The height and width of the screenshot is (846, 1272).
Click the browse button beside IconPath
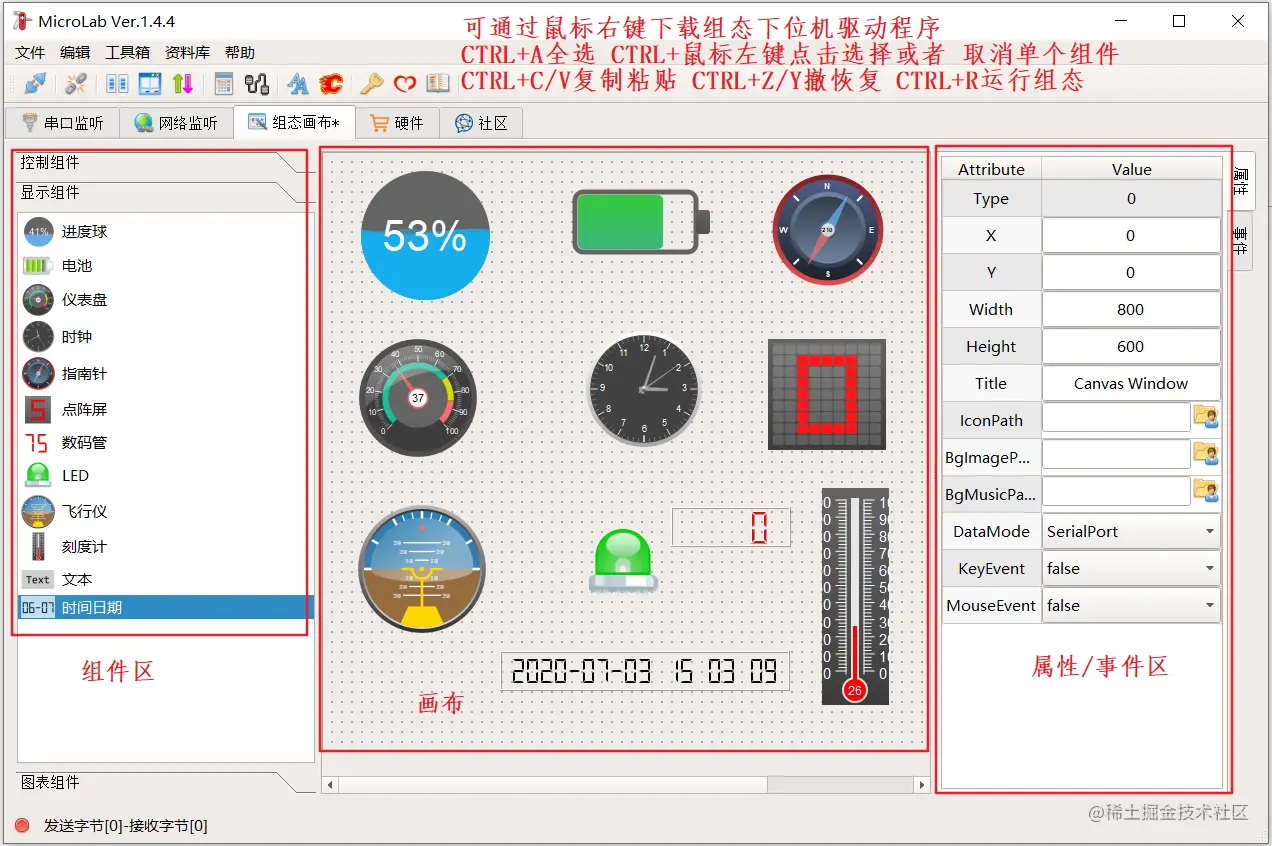pyautogui.click(x=1205, y=417)
